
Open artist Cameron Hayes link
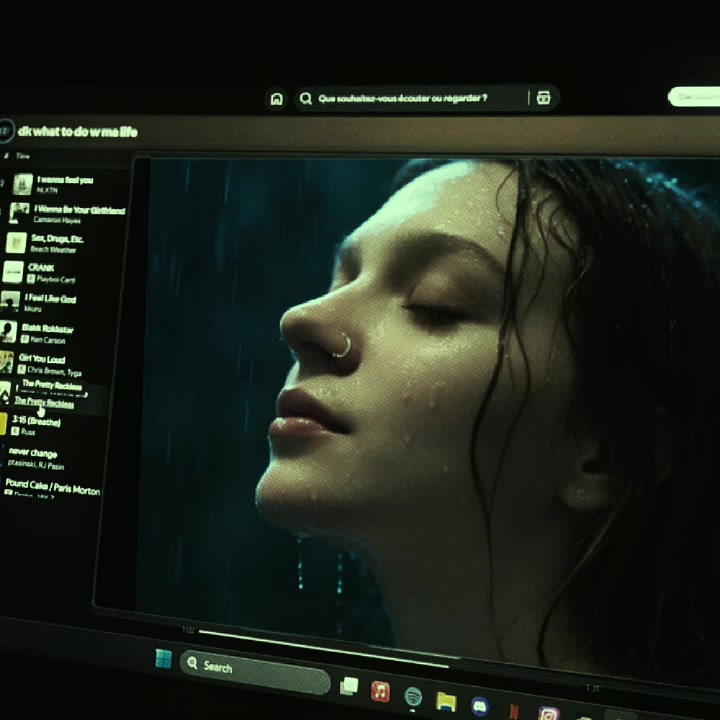57,220
